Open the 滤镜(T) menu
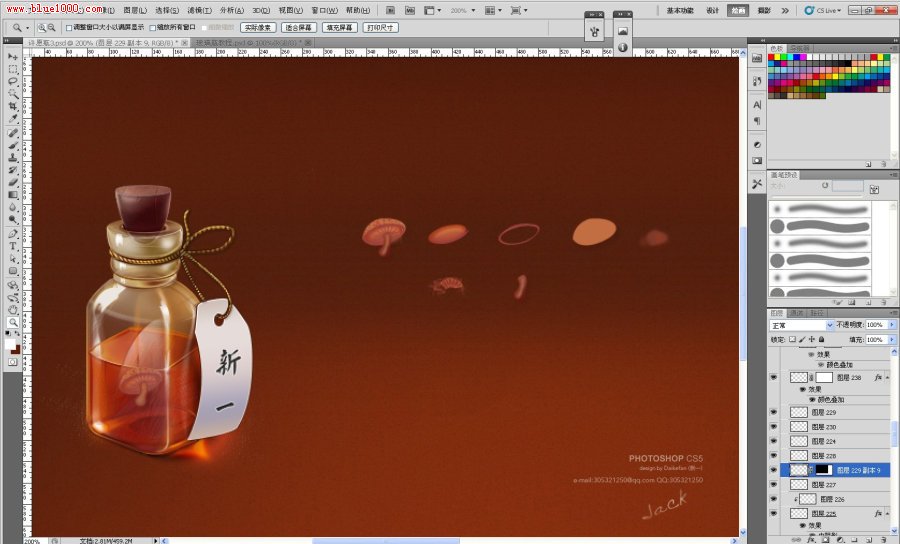 point(198,10)
